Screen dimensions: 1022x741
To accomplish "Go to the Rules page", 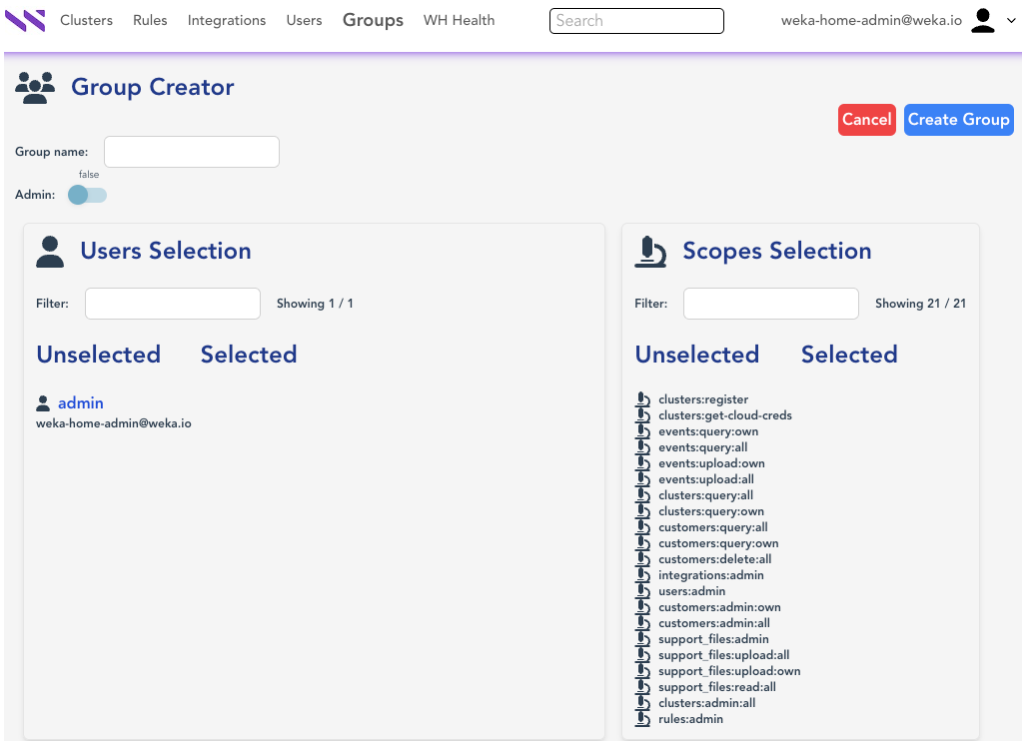I will [150, 20].
